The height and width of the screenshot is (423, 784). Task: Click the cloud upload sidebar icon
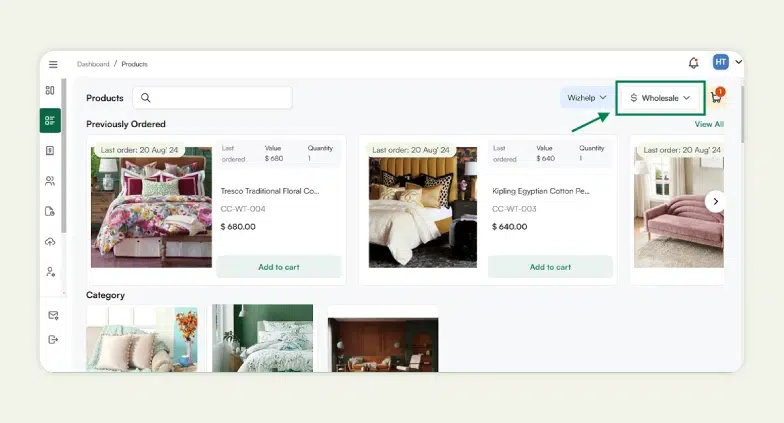[50, 242]
